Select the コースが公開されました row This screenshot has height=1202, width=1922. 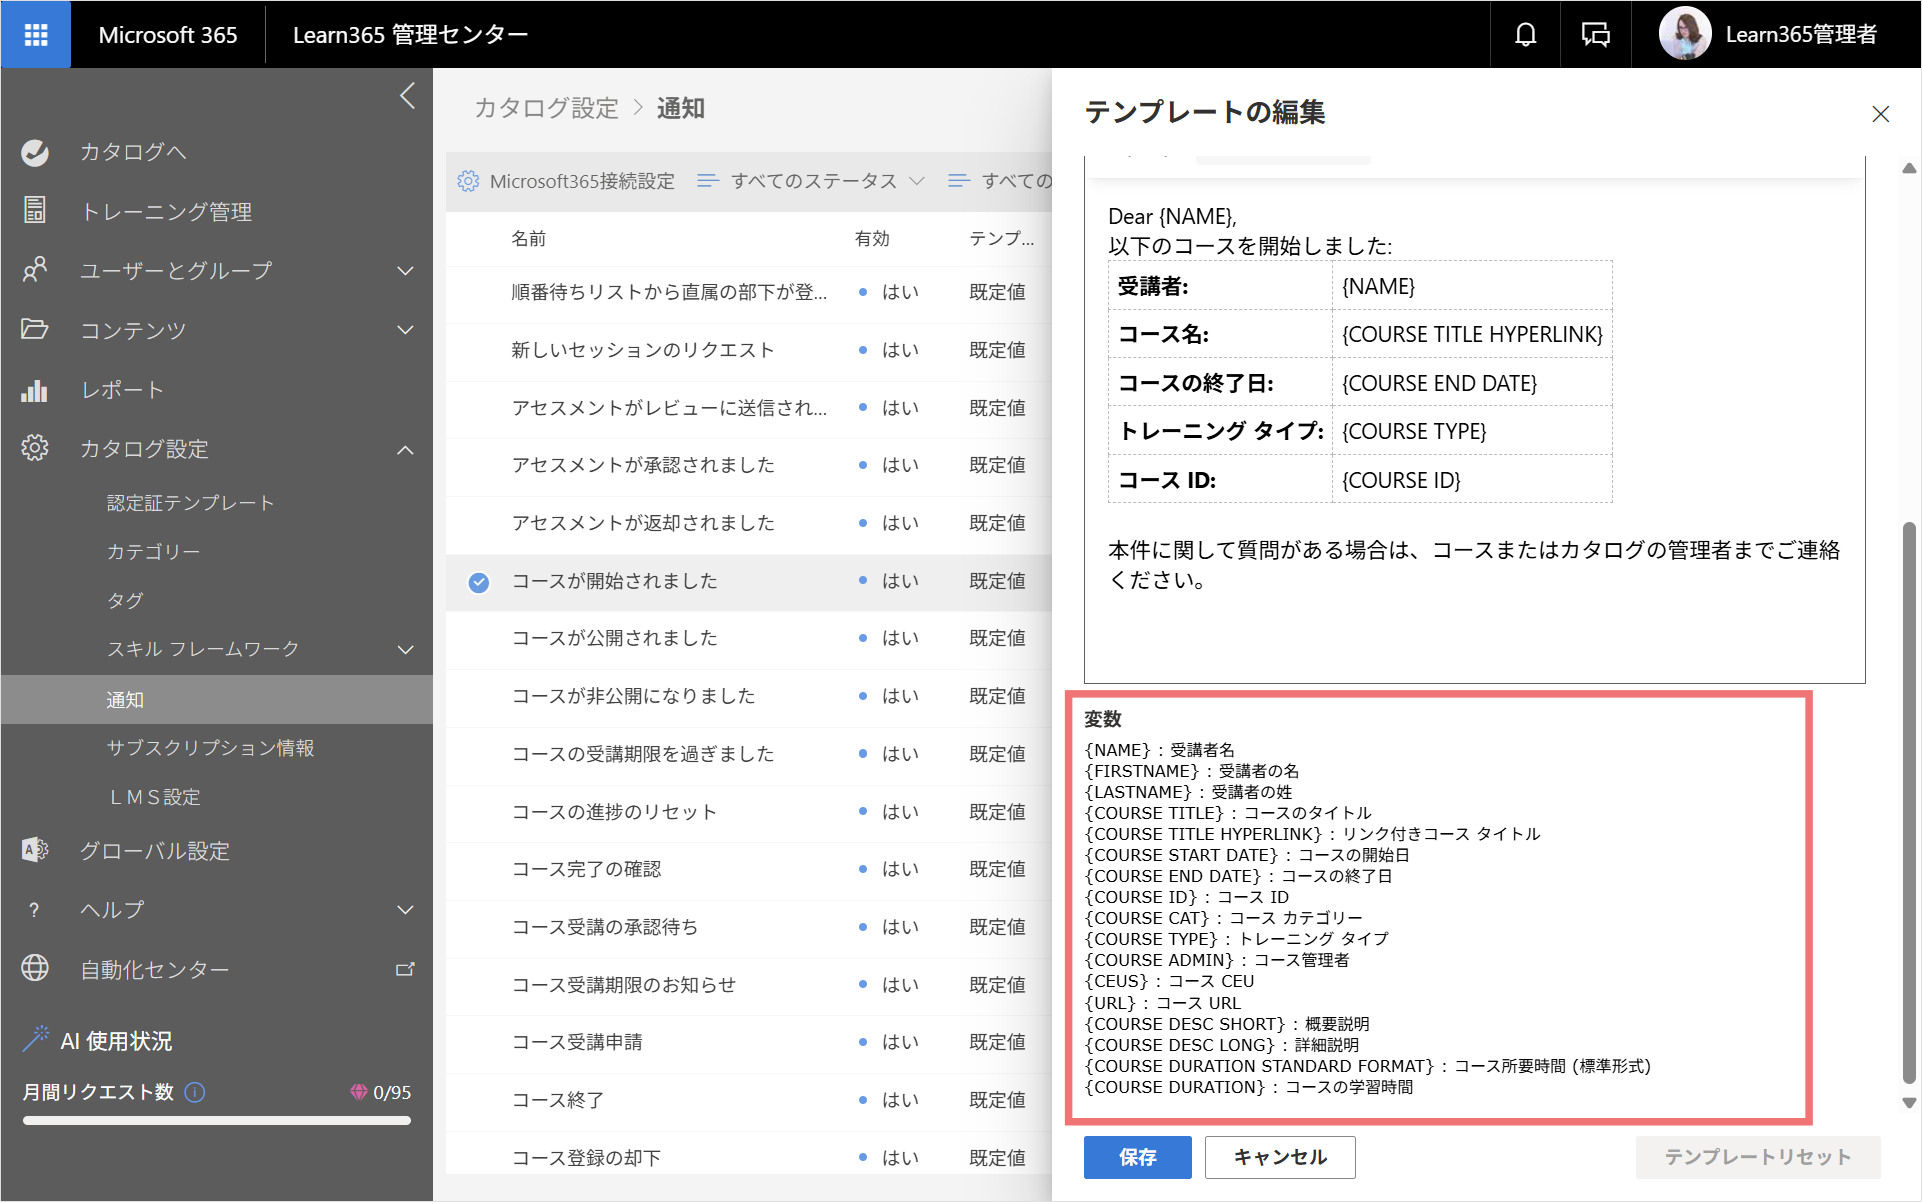coord(749,638)
